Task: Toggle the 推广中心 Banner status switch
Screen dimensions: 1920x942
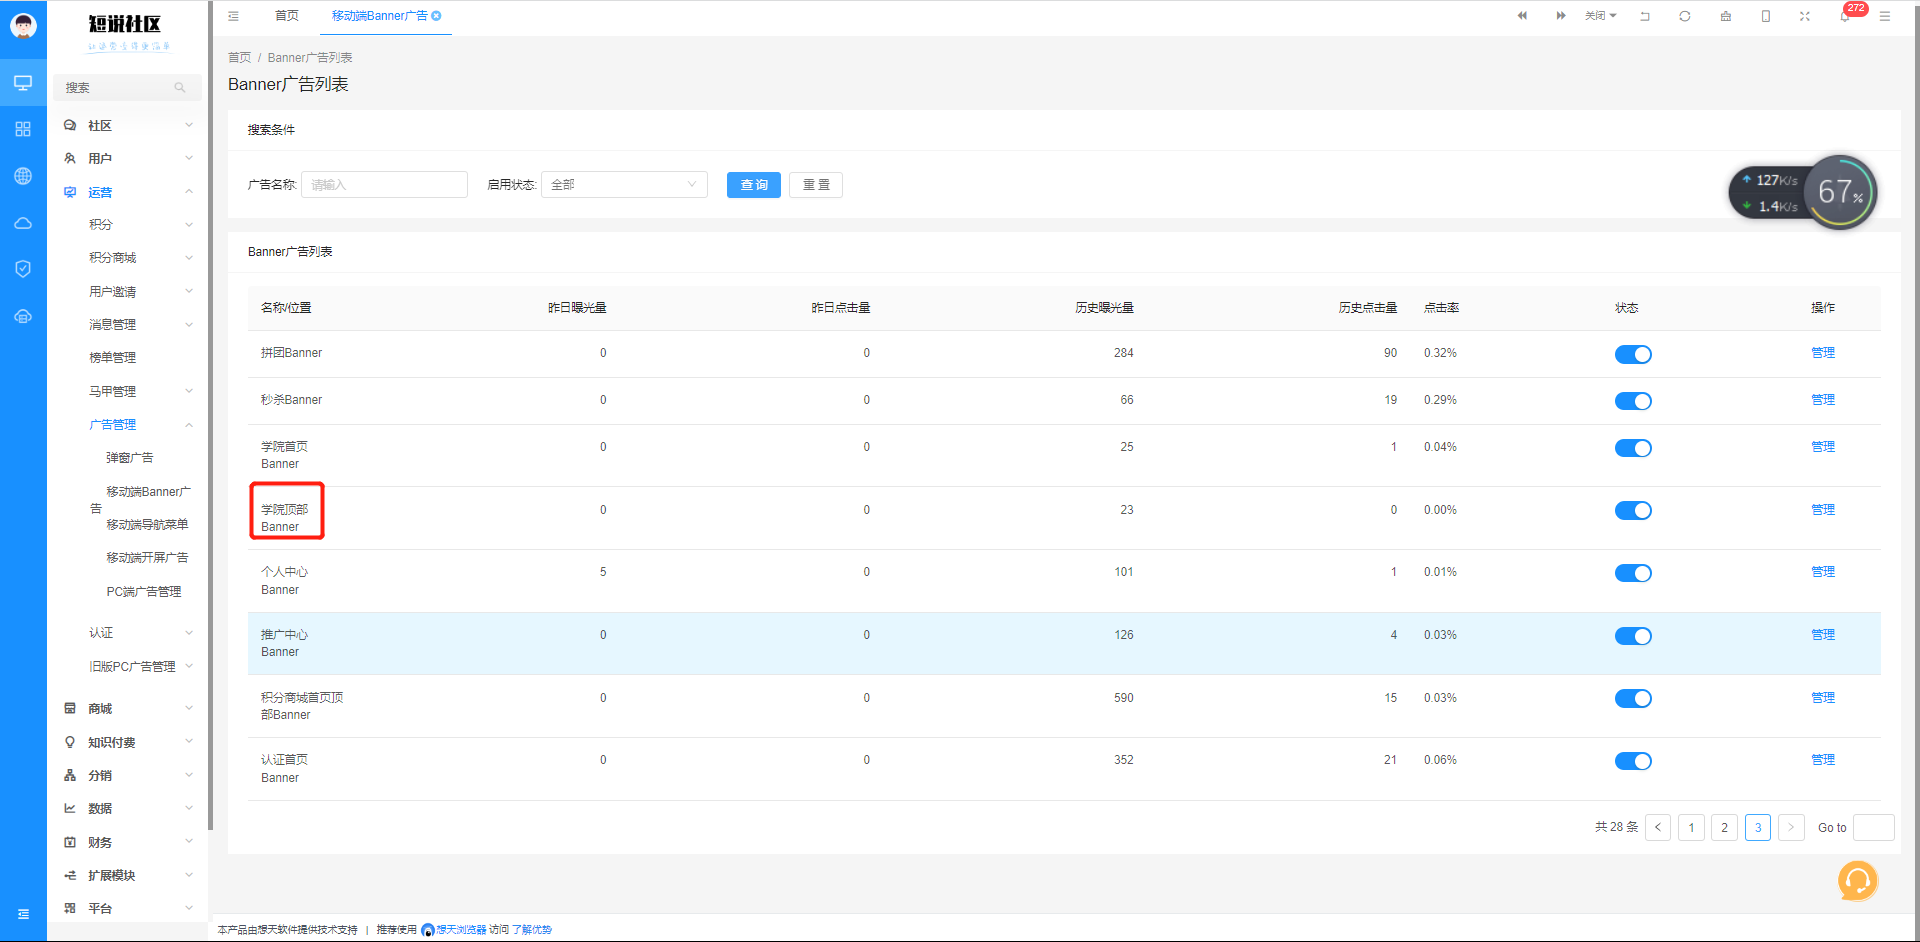Action: pyautogui.click(x=1633, y=636)
